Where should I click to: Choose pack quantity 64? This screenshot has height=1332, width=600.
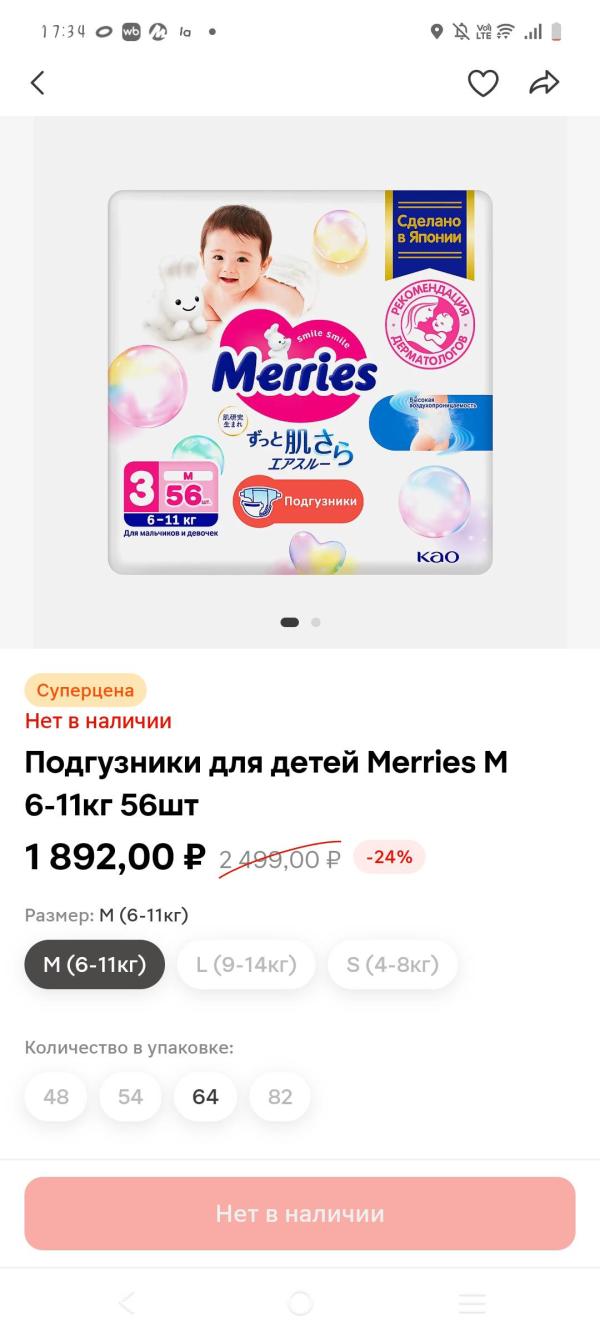point(205,1096)
